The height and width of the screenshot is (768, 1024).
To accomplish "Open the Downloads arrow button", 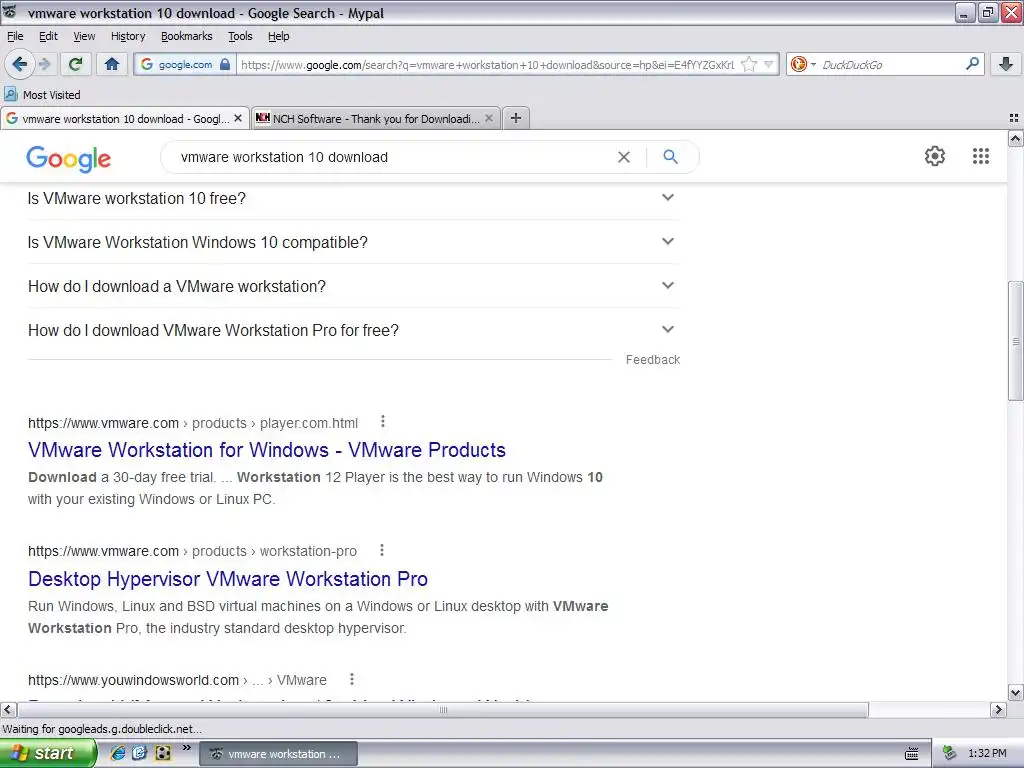I will click(1006, 64).
